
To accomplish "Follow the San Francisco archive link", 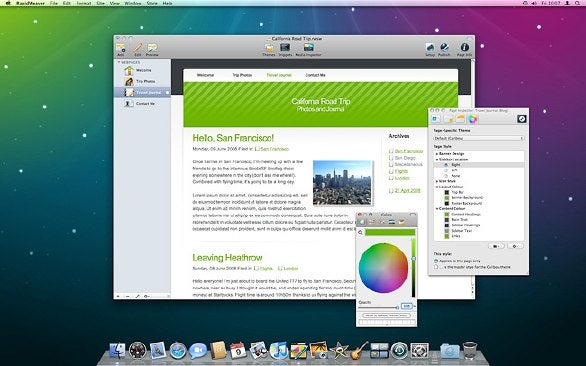I will point(409,151).
